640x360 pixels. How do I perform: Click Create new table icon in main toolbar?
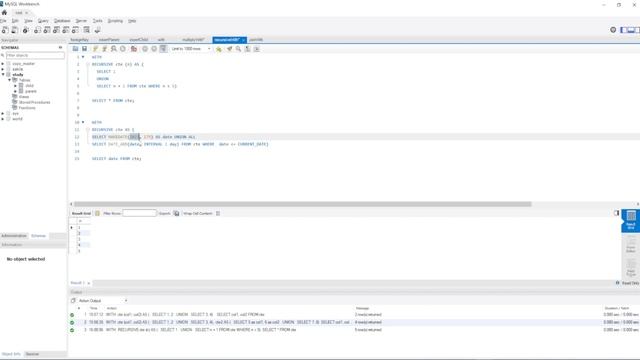click(x=47, y=30)
